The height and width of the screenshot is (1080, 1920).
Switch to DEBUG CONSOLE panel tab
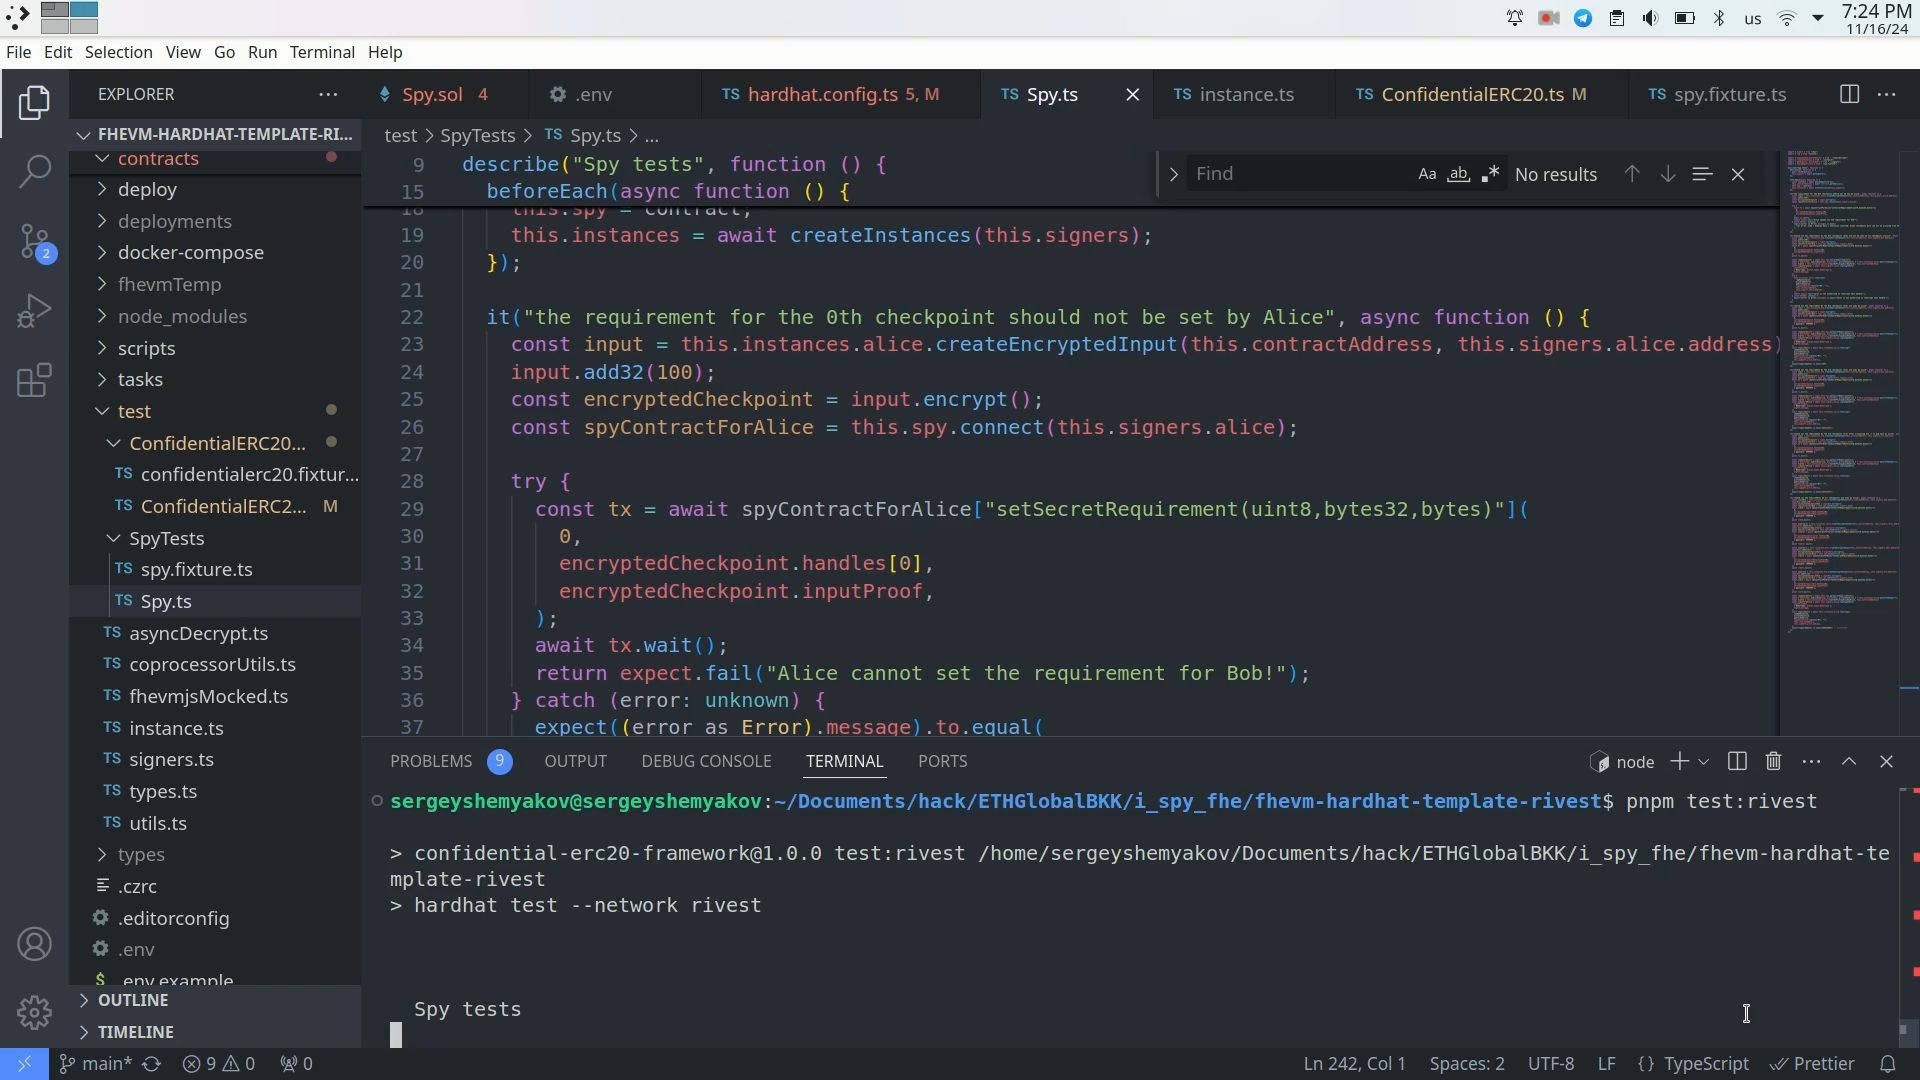click(706, 762)
